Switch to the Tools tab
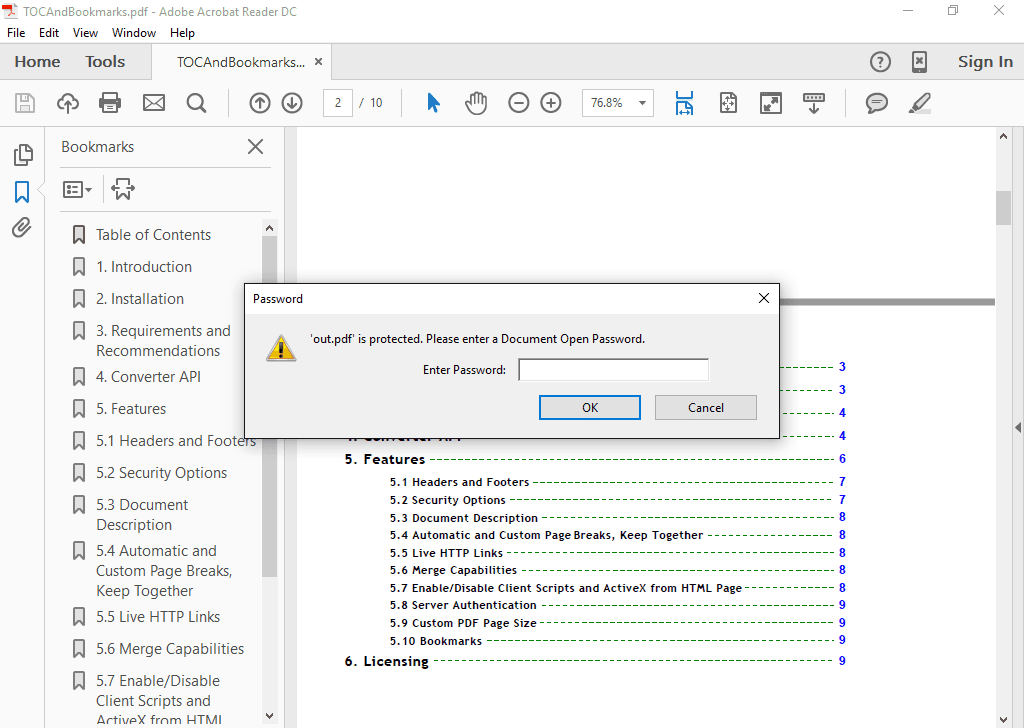1024x728 pixels. click(105, 62)
